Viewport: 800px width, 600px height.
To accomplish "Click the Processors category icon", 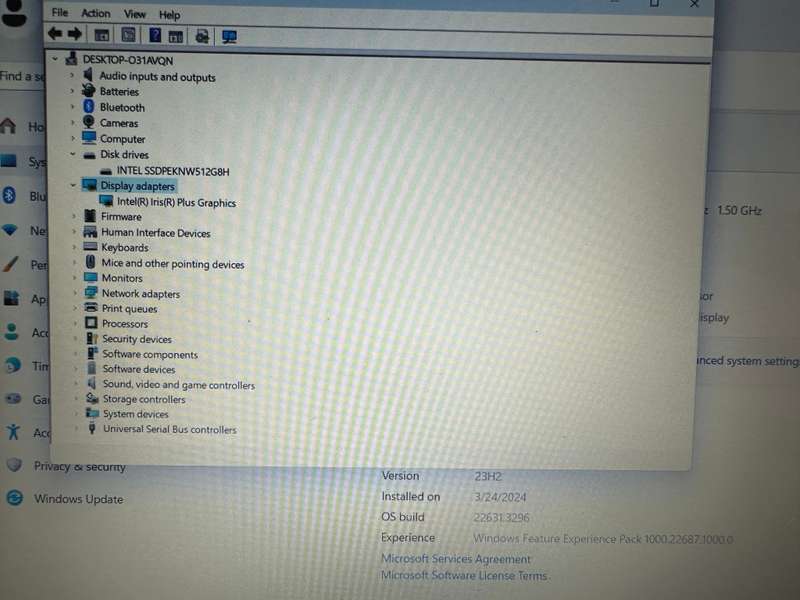I will [91, 323].
